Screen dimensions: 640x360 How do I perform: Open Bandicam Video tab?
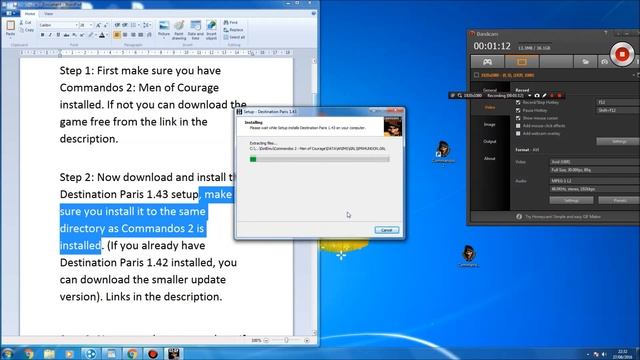pos(490,107)
